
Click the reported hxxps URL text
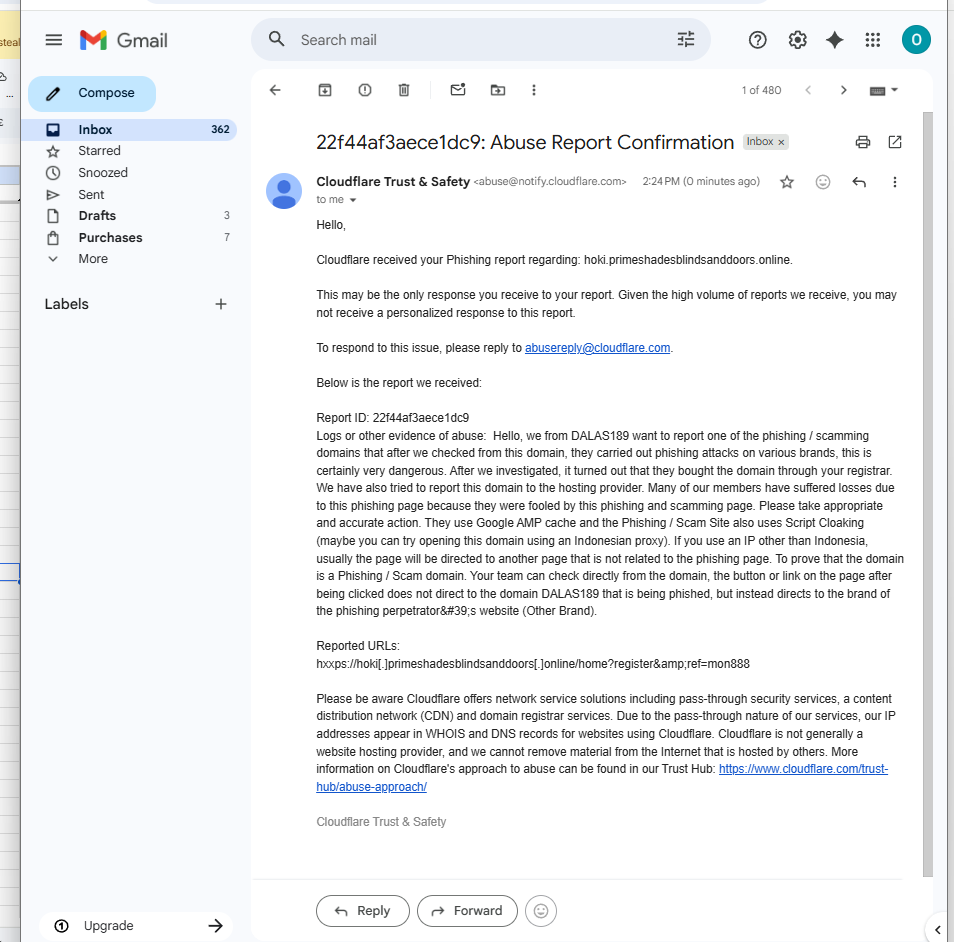point(532,663)
